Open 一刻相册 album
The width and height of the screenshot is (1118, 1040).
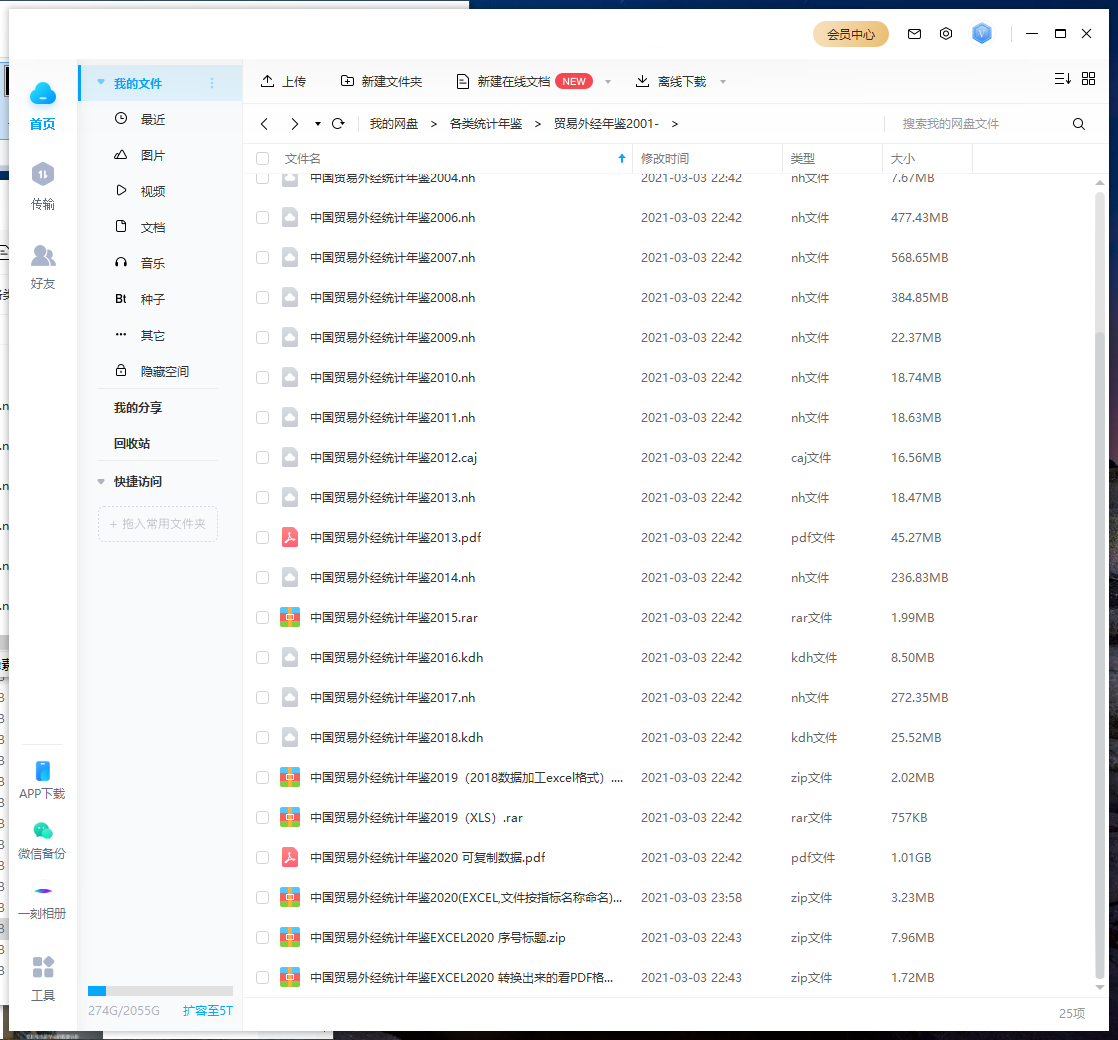[x=43, y=891]
